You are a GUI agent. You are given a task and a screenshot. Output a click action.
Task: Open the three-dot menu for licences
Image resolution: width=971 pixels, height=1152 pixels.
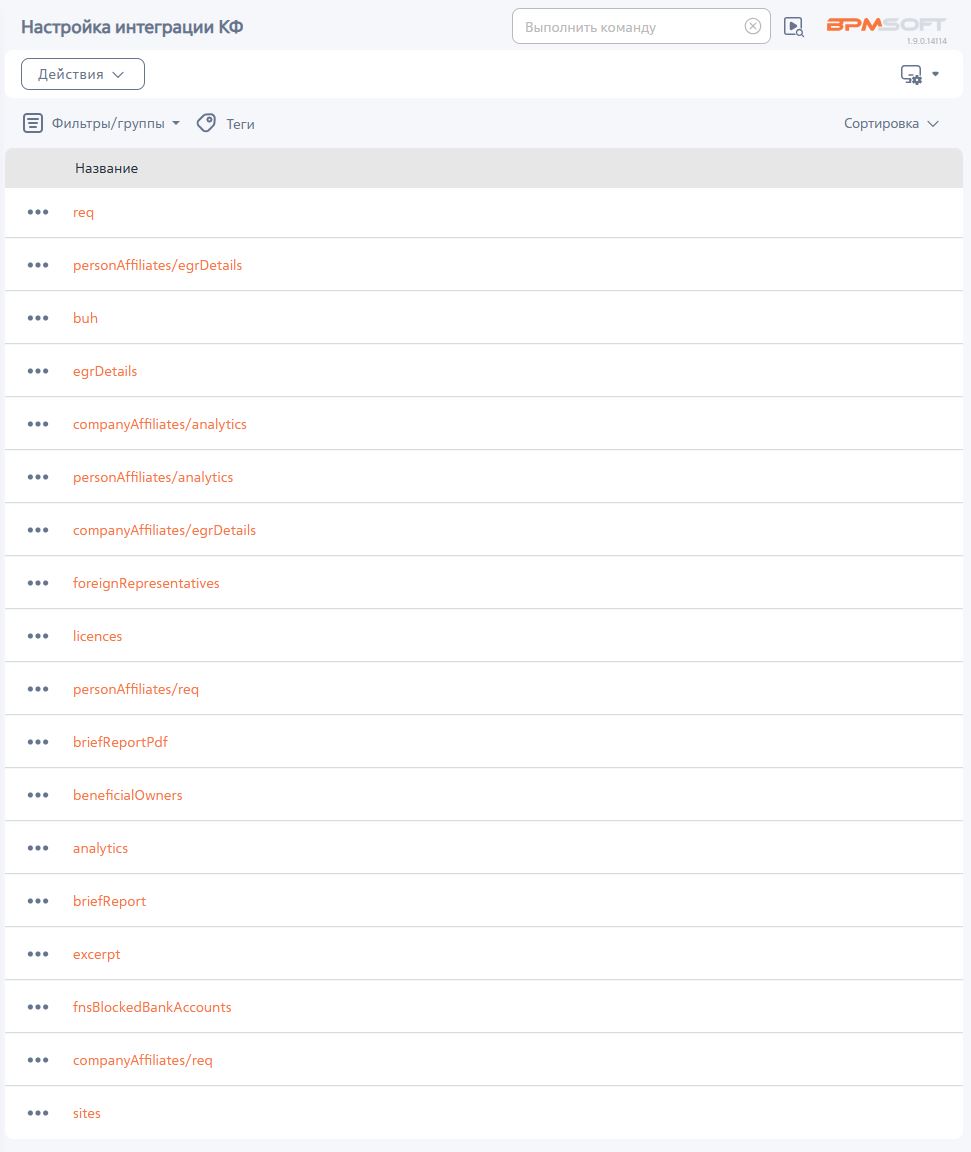[38, 636]
